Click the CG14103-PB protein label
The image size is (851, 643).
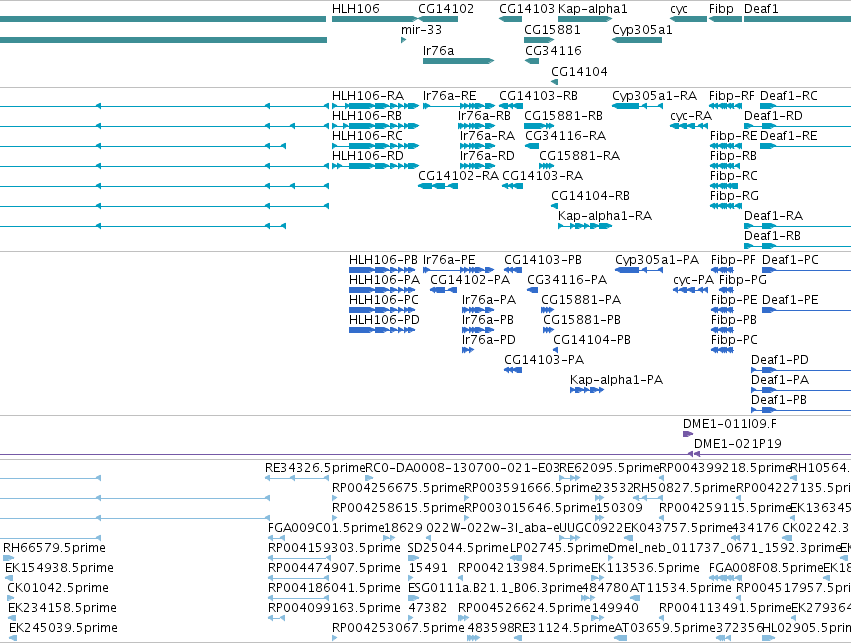point(543,260)
